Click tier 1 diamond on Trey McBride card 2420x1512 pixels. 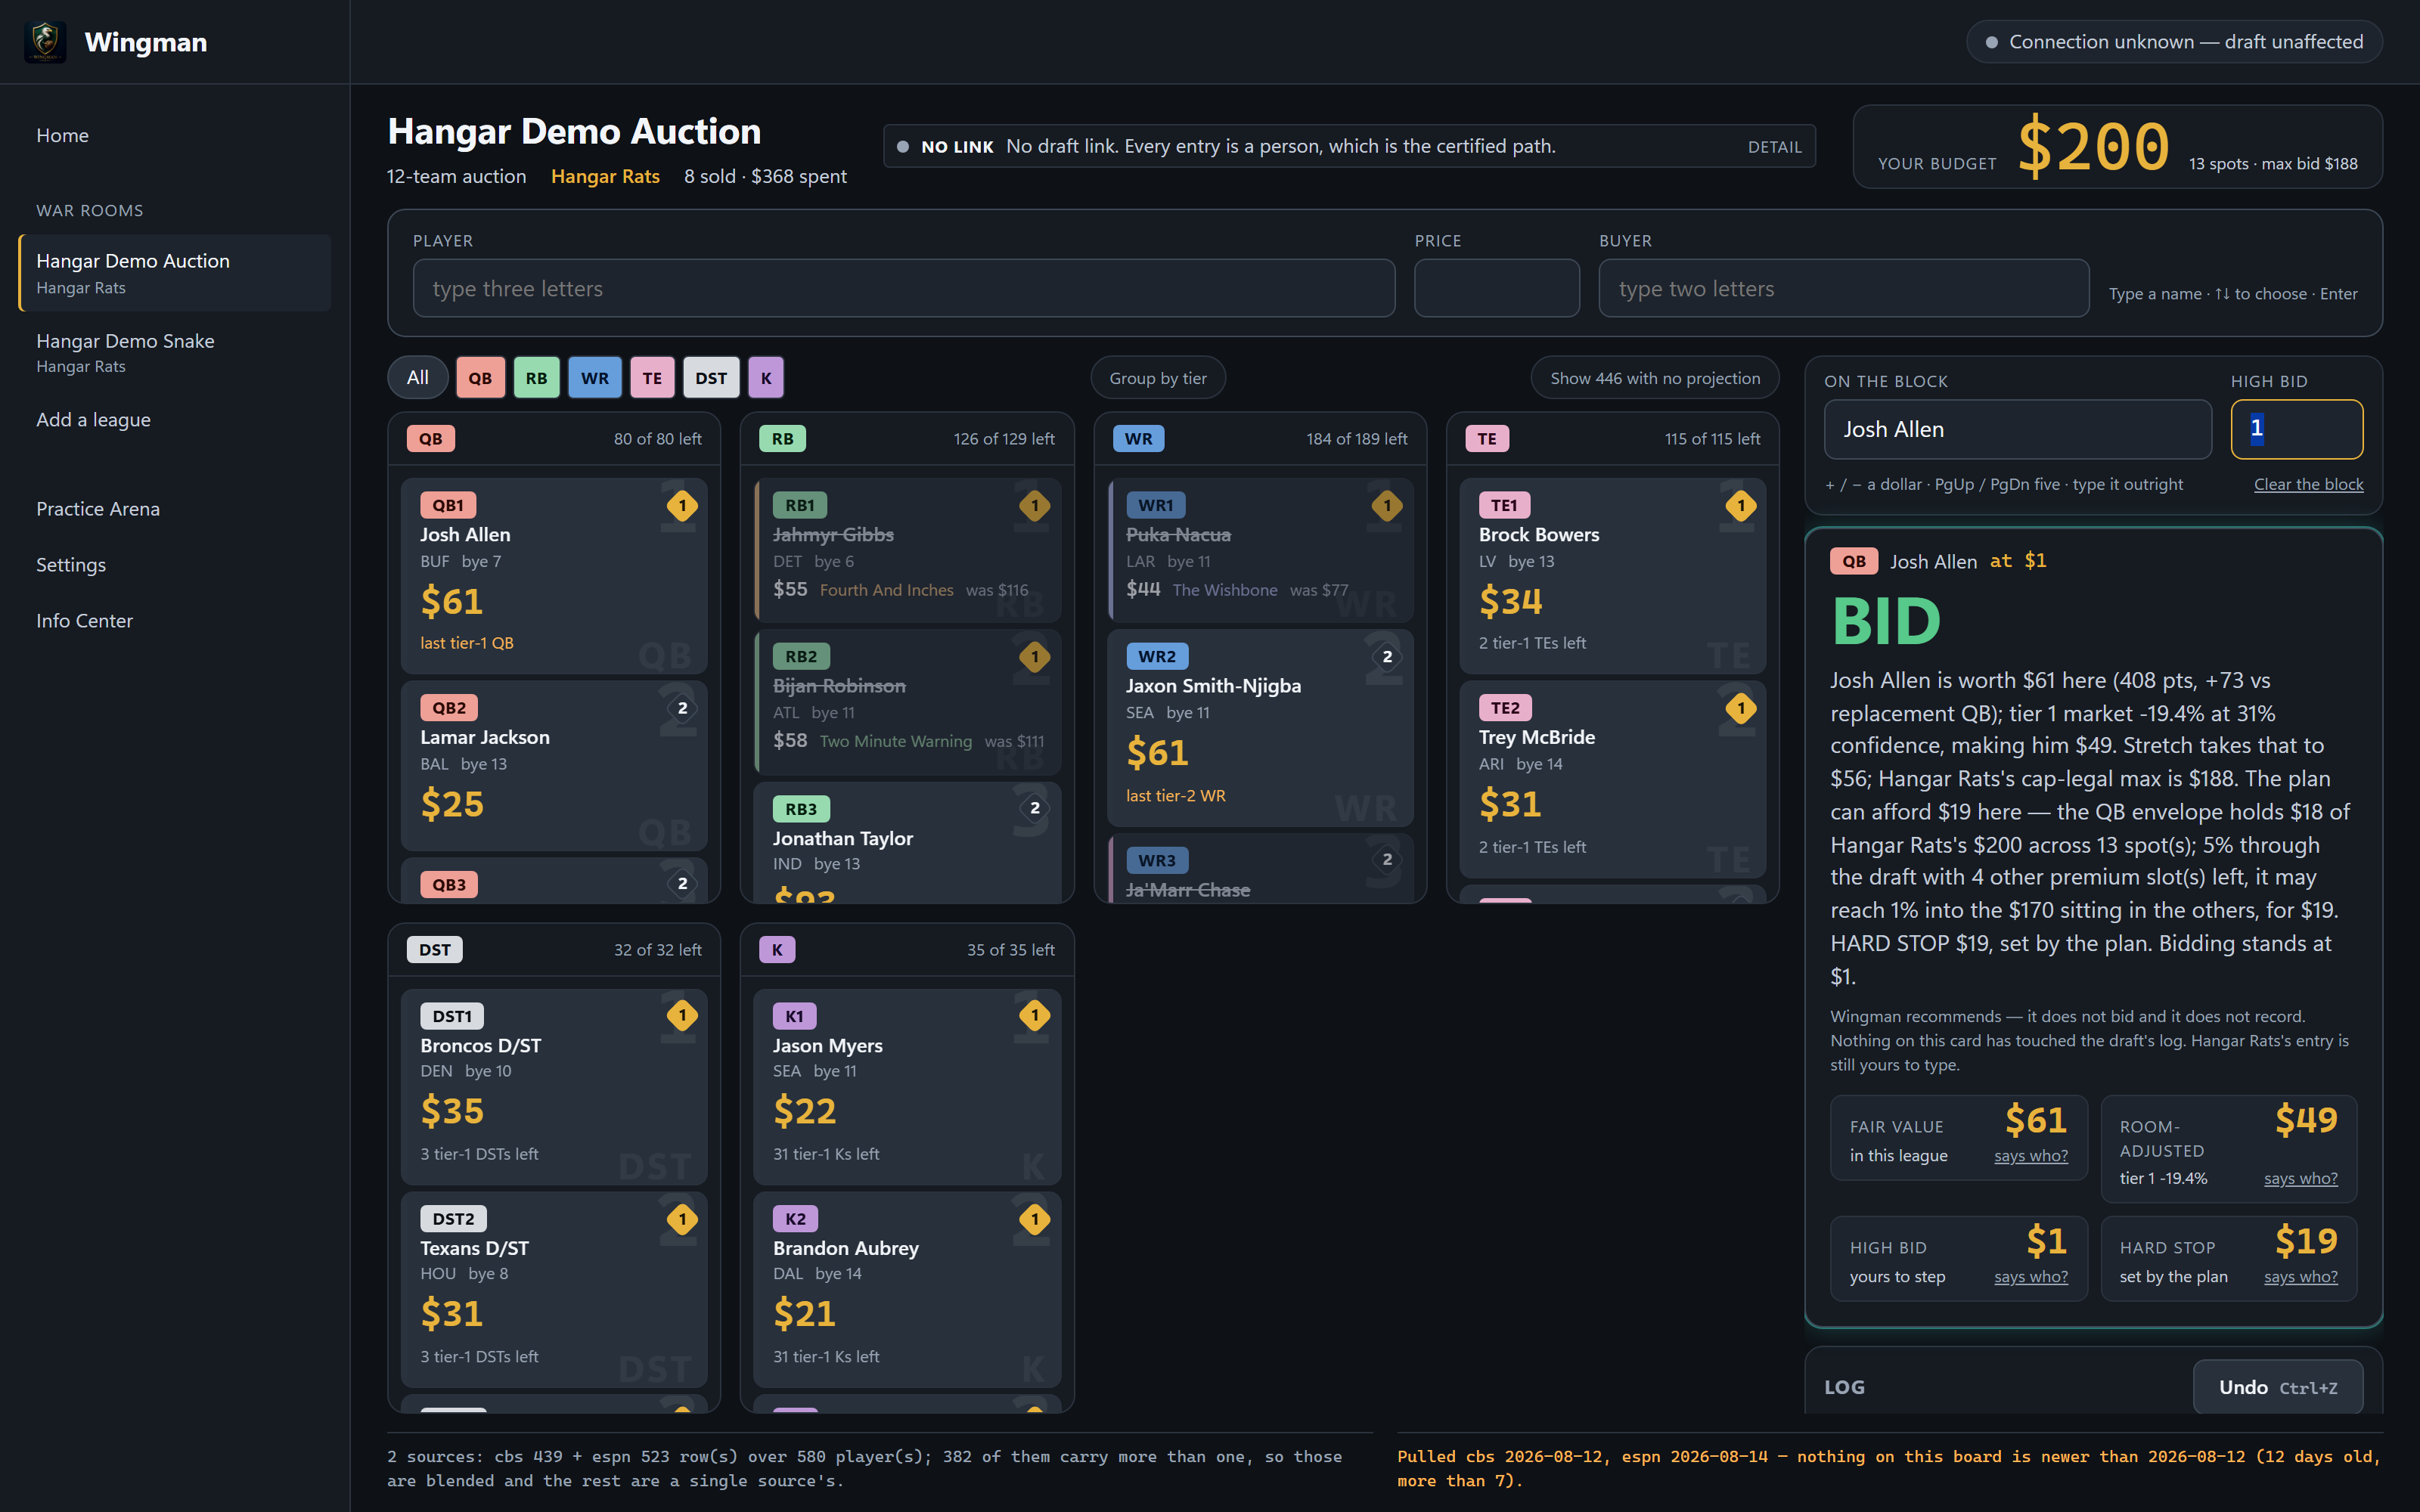pyautogui.click(x=1741, y=708)
